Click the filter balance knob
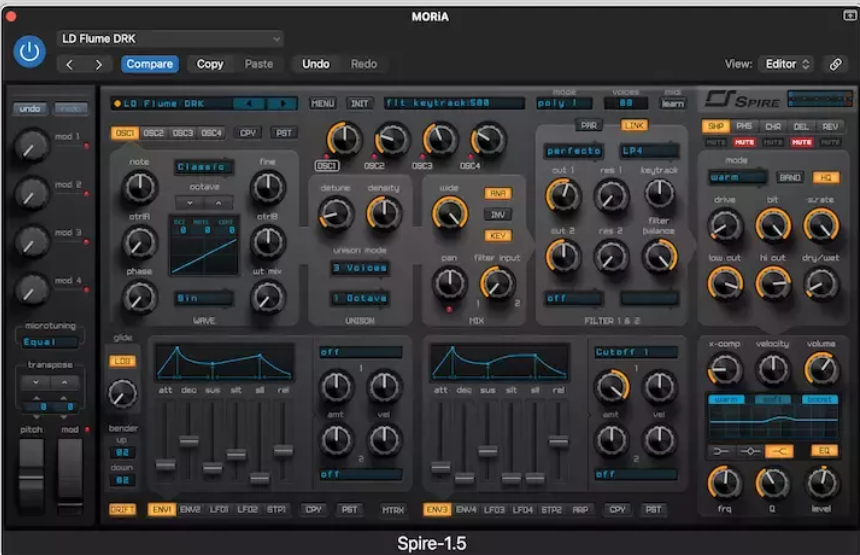Image resolution: width=860 pixels, height=555 pixels. 659,256
